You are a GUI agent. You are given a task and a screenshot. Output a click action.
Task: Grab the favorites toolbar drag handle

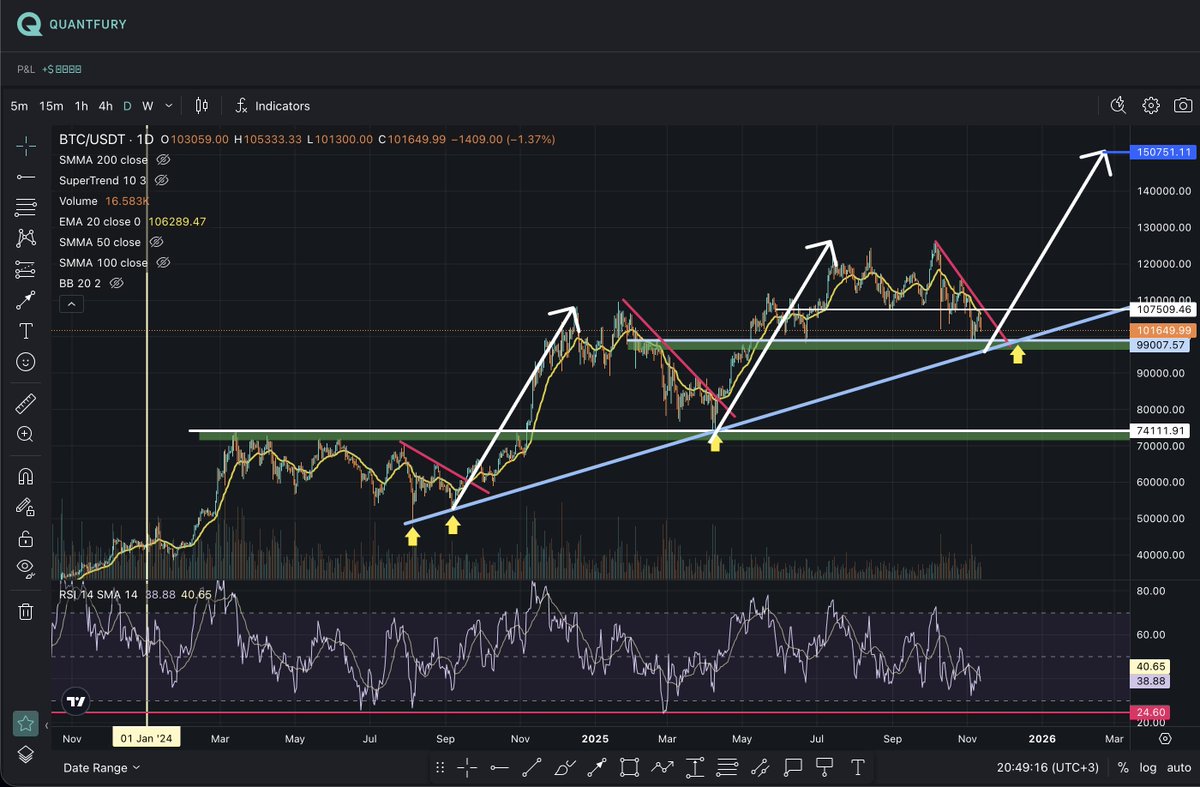pyautogui.click(x=439, y=767)
